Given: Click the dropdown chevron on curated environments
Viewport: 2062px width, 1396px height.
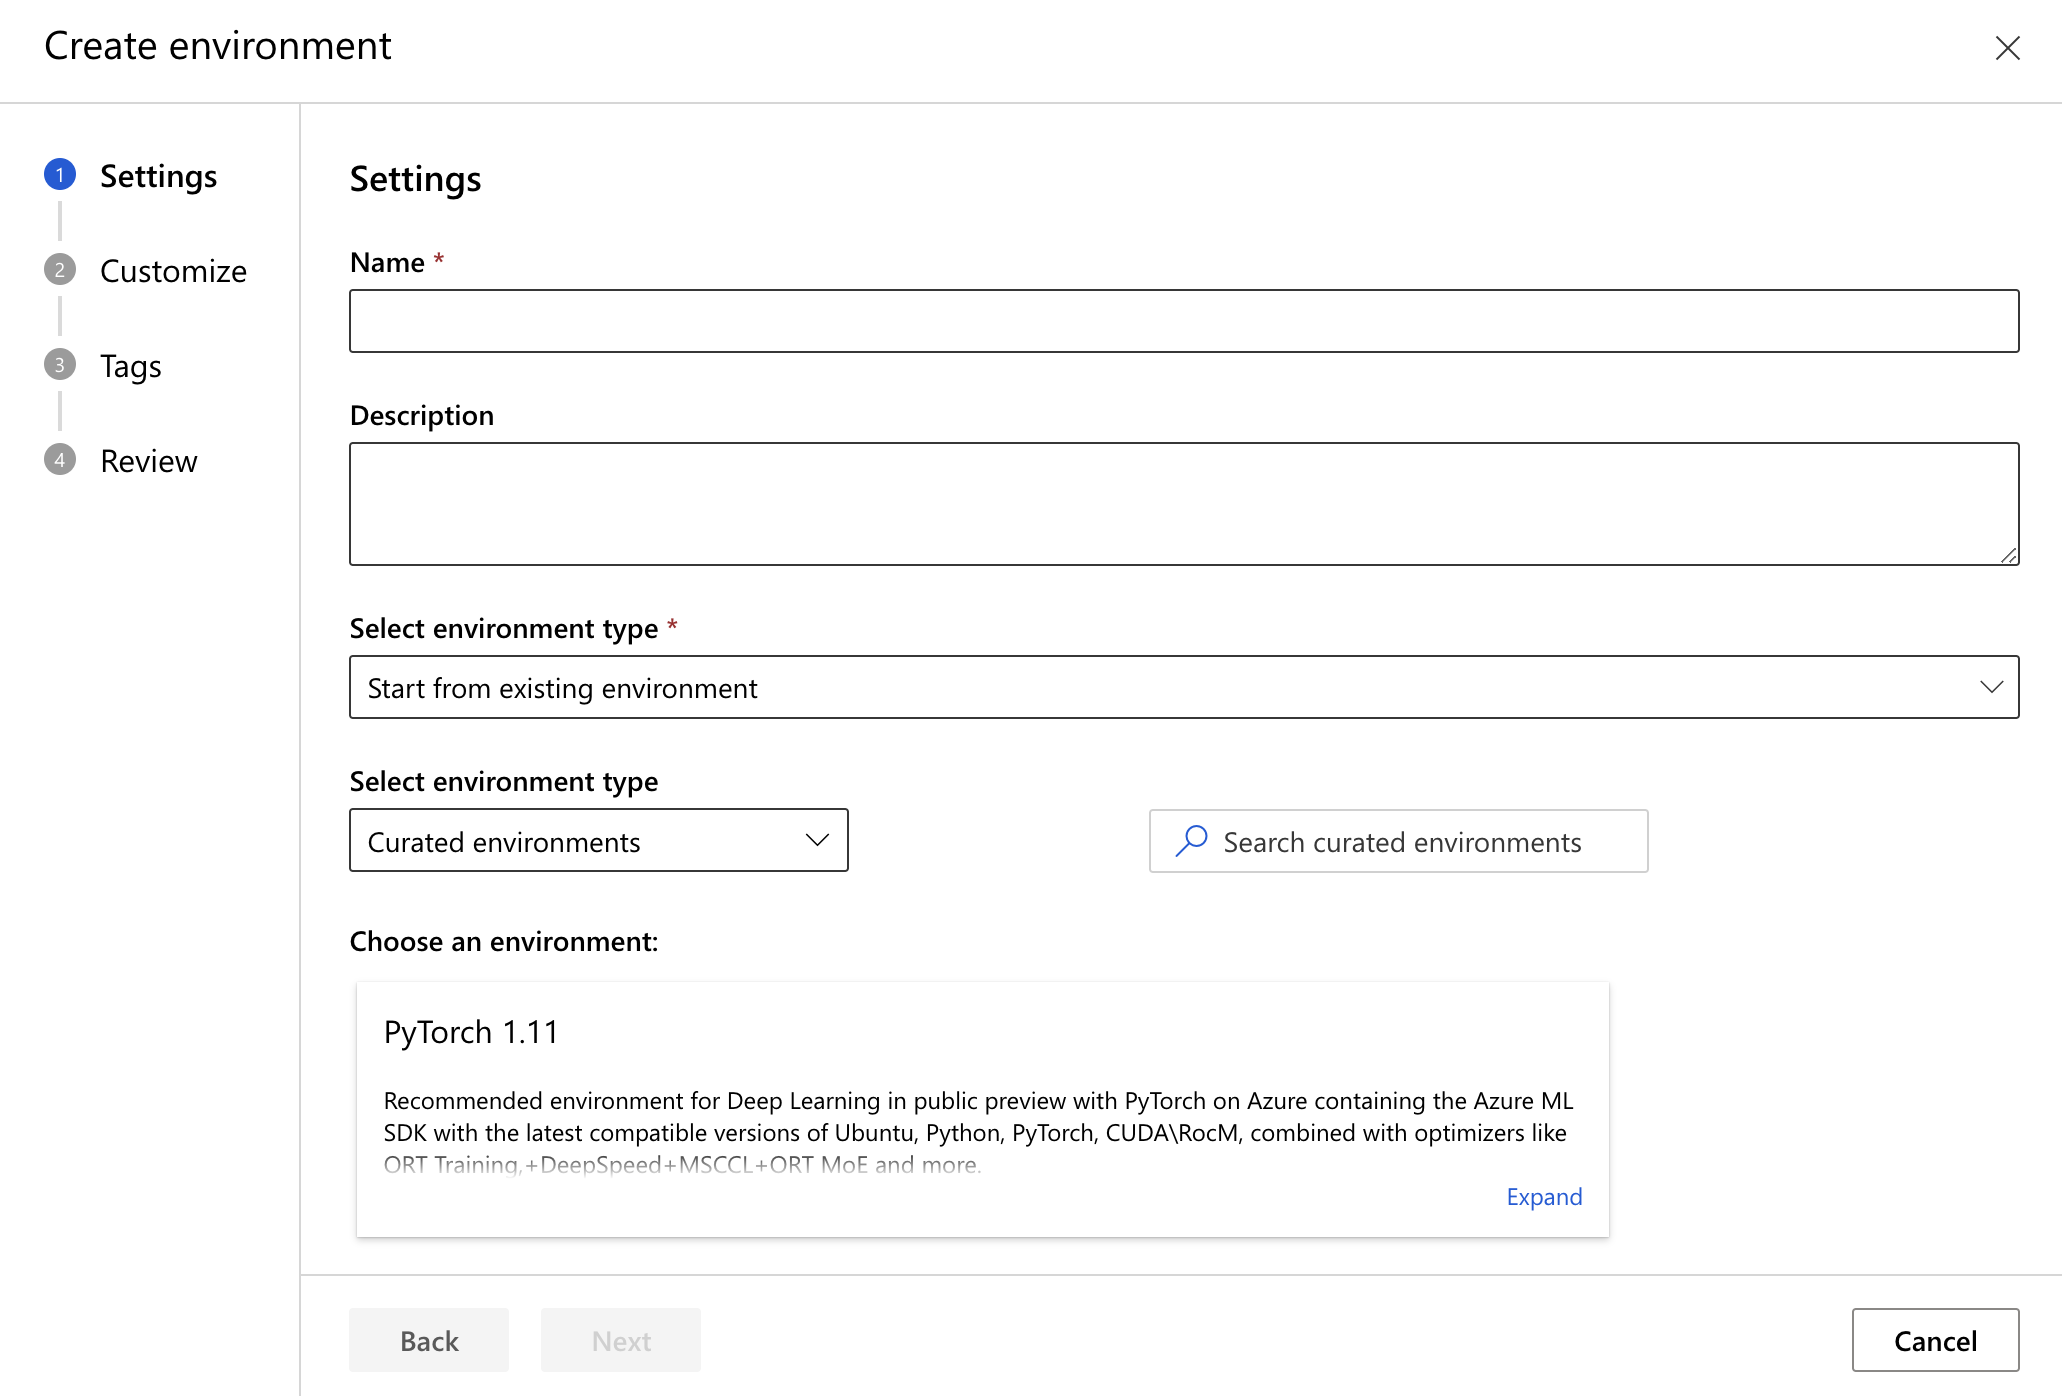Looking at the screenshot, I should coord(816,840).
